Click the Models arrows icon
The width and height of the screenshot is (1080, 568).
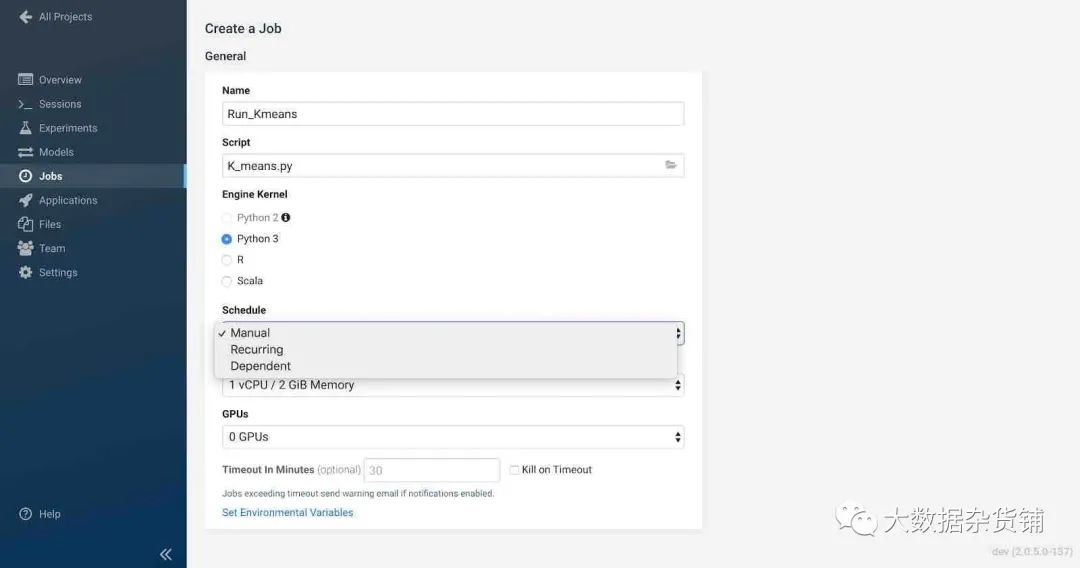point(25,152)
